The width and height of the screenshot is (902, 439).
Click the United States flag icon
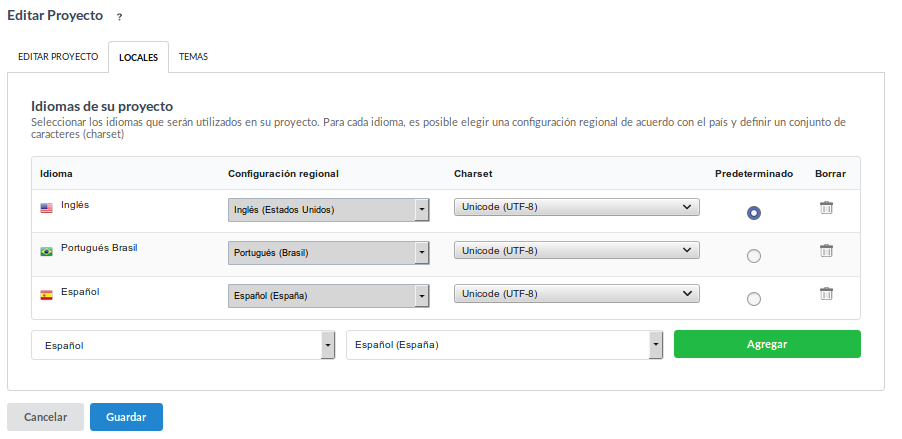click(46, 208)
